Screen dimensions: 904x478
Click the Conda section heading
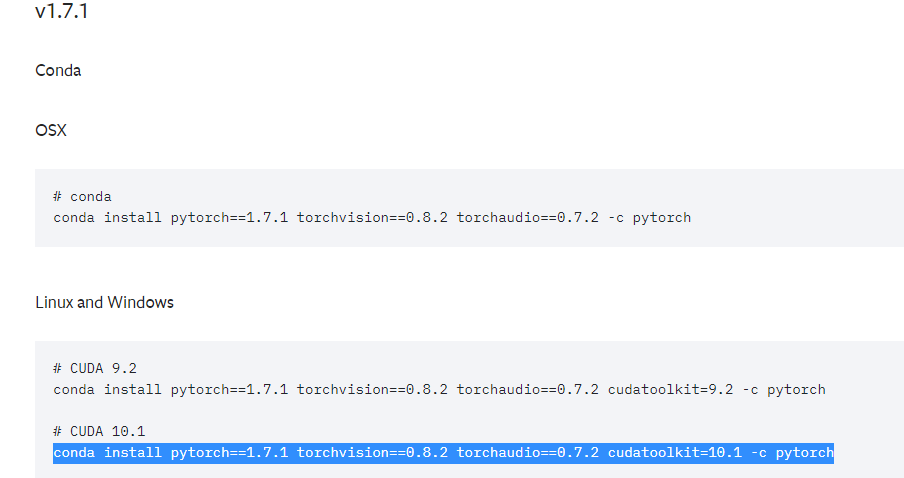point(58,70)
